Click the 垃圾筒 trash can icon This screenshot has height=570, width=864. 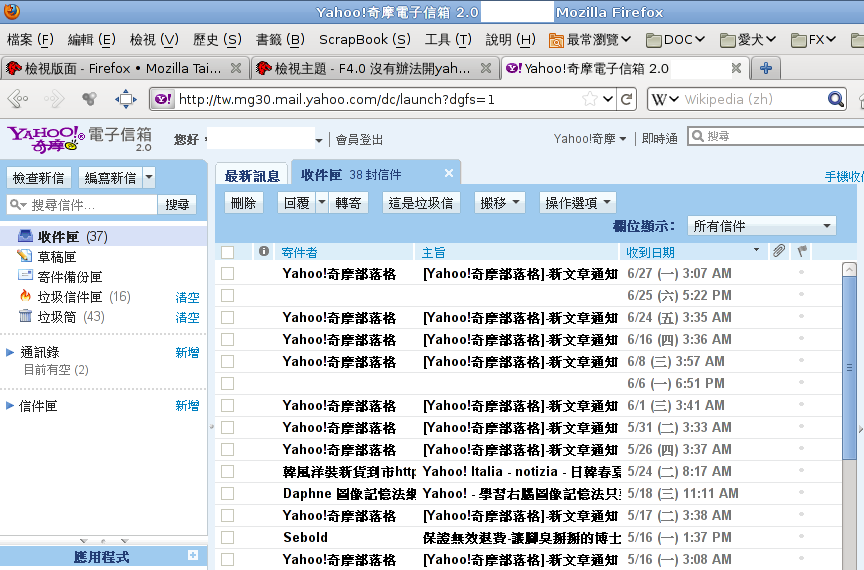click(25, 317)
